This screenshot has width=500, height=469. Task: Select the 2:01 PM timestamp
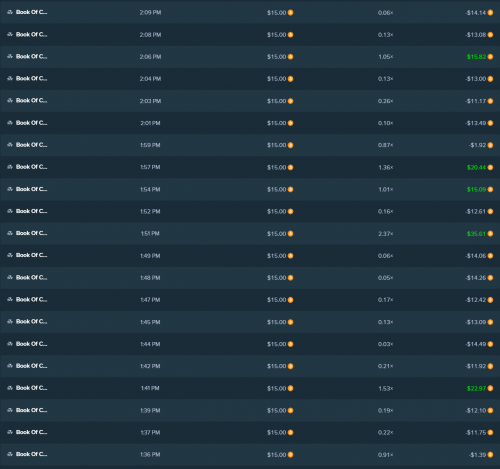150,123
